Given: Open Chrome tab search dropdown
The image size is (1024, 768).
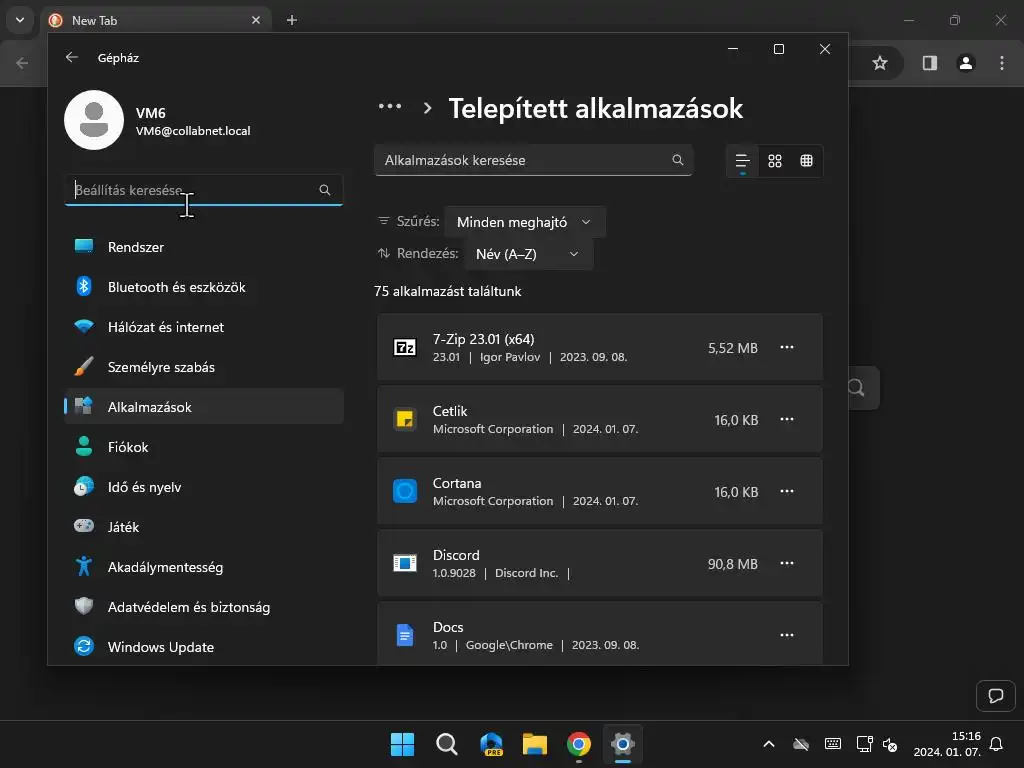Looking at the screenshot, I should point(20,20).
